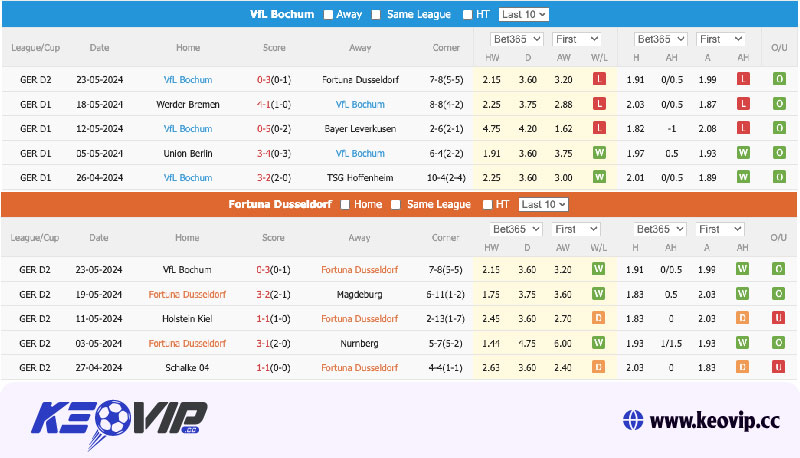The width and height of the screenshot is (800, 458).
Task: Open the Last 10 dropdown for Fortuna Dusseldorf
Action: click(x=543, y=205)
